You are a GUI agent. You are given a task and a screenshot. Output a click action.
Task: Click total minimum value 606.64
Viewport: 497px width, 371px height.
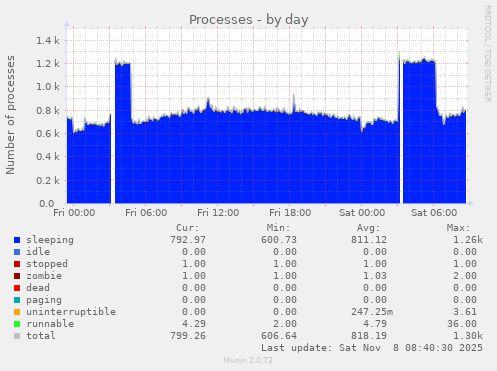click(279, 336)
